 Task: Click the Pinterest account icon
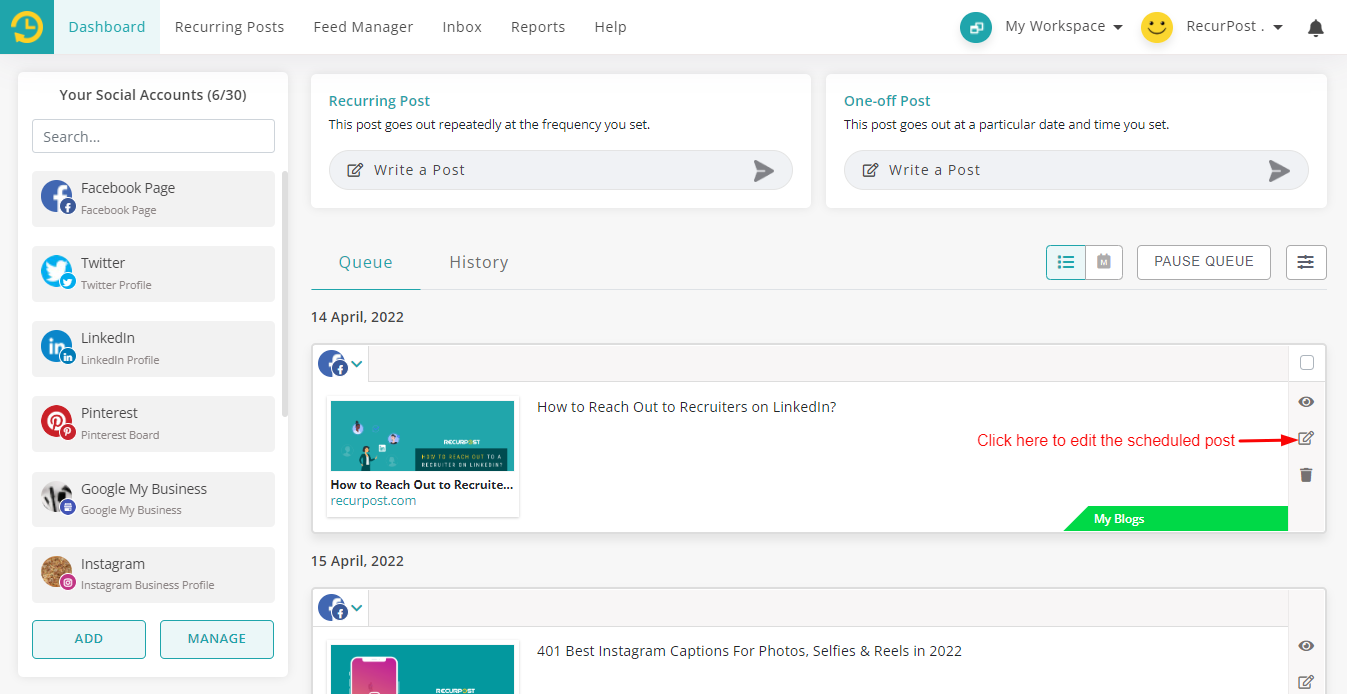[58, 422]
